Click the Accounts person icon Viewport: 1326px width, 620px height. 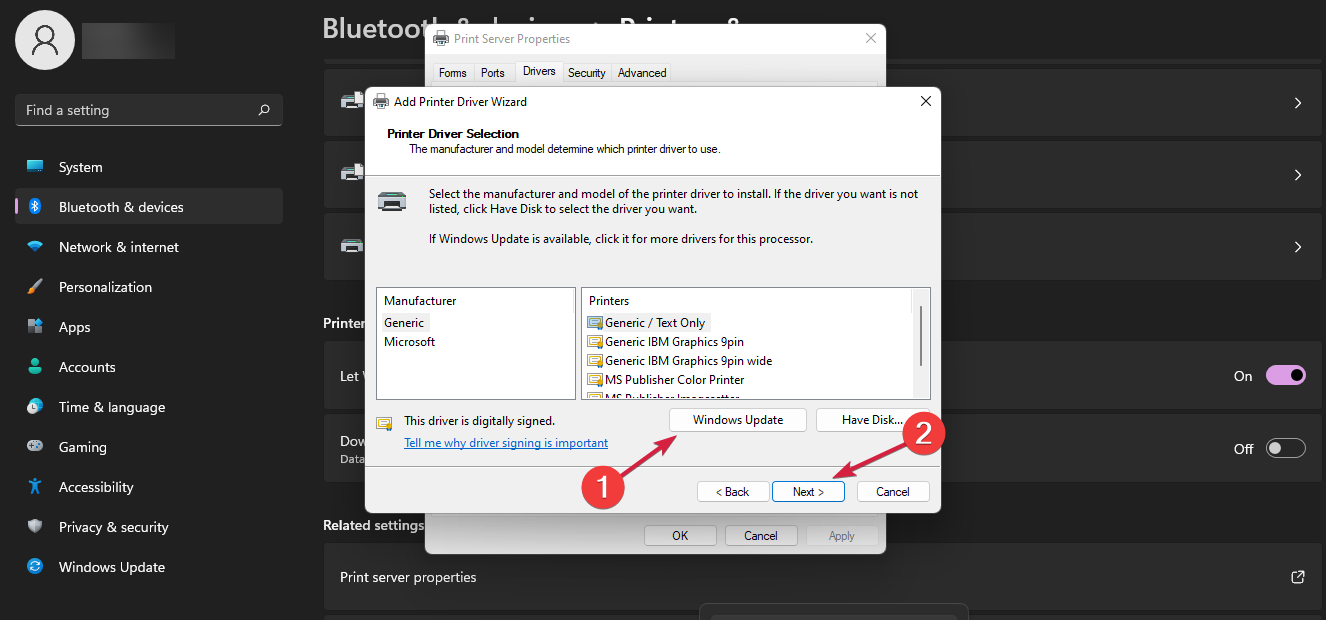(35, 367)
